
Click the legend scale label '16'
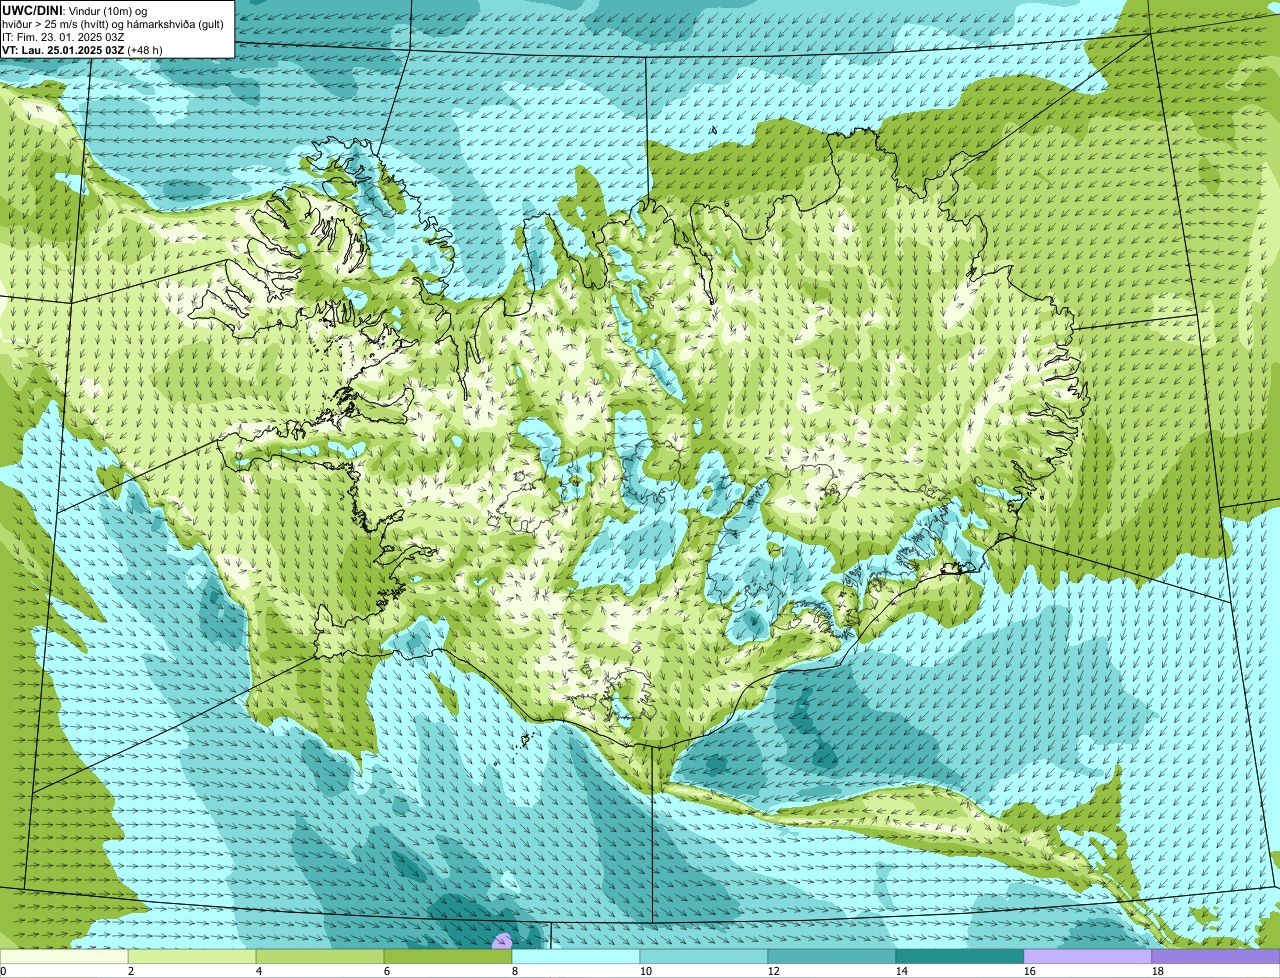(1030, 971)
